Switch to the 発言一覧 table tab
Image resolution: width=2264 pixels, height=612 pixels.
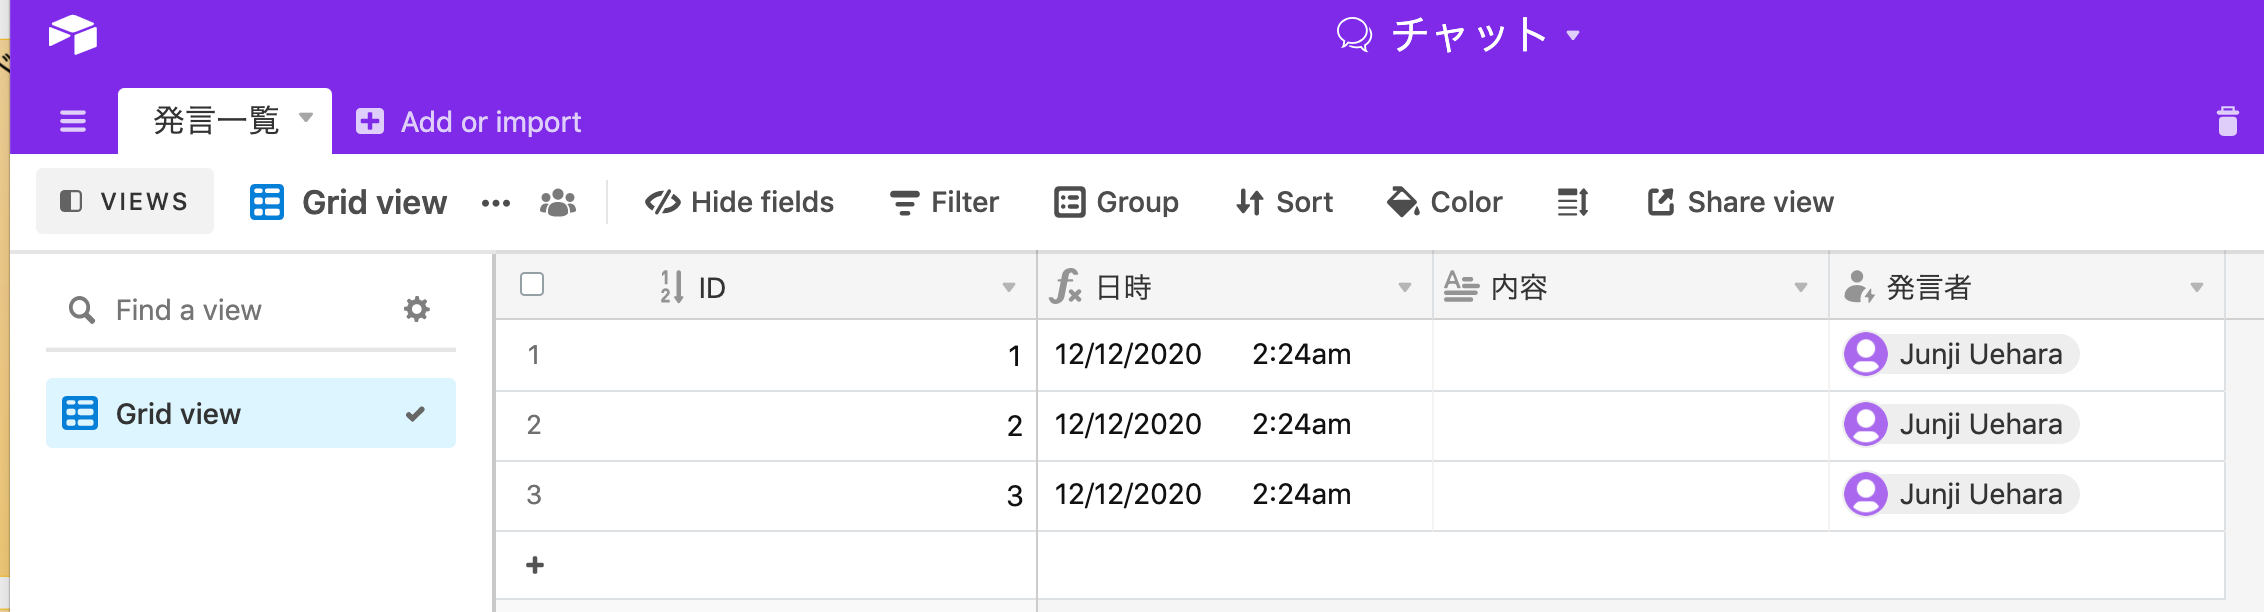tap(217, 121)
